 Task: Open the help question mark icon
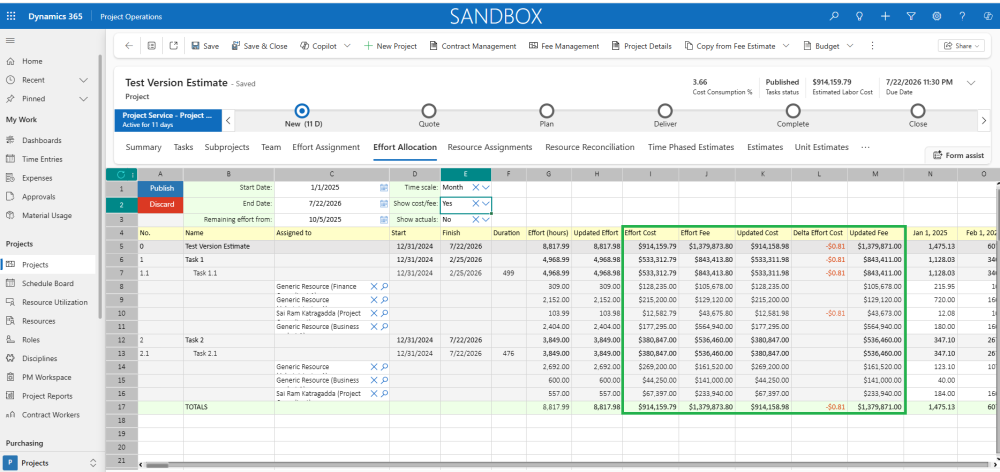962,17
